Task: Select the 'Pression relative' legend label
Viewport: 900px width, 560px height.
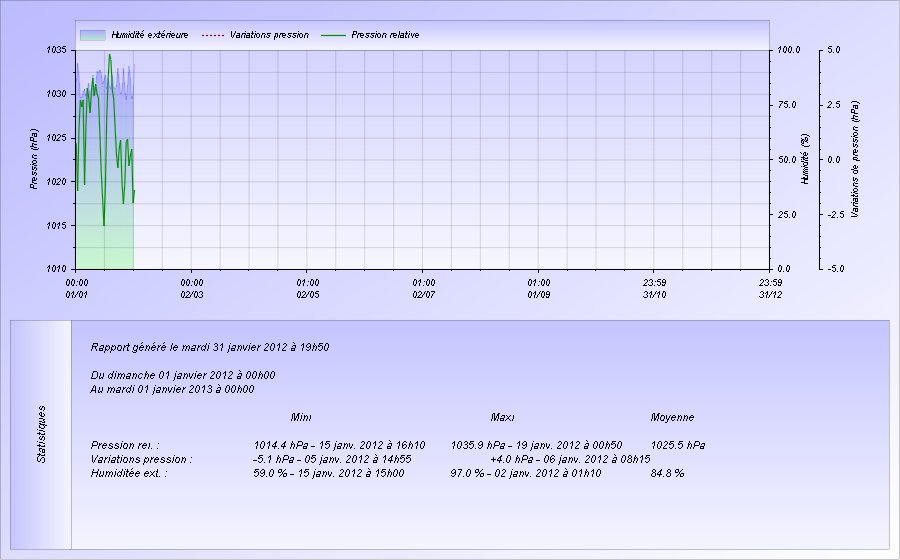Action: click(x=385, y=35)
